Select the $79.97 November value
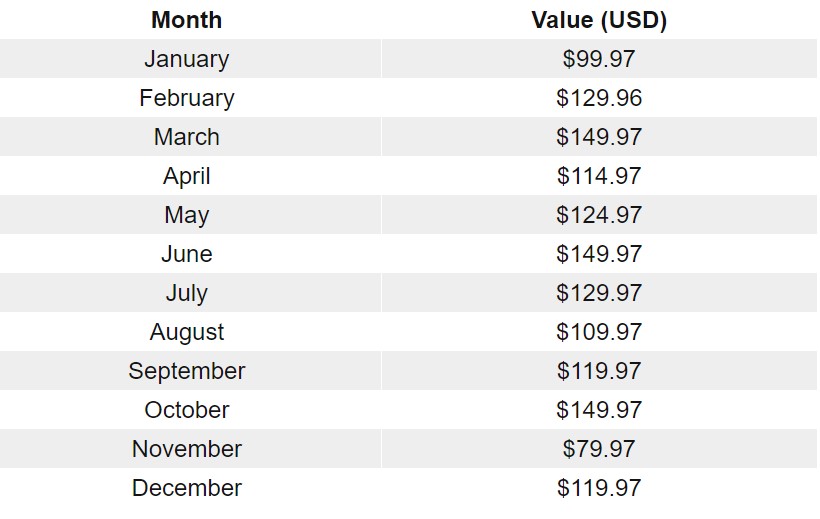 [599, 449]
